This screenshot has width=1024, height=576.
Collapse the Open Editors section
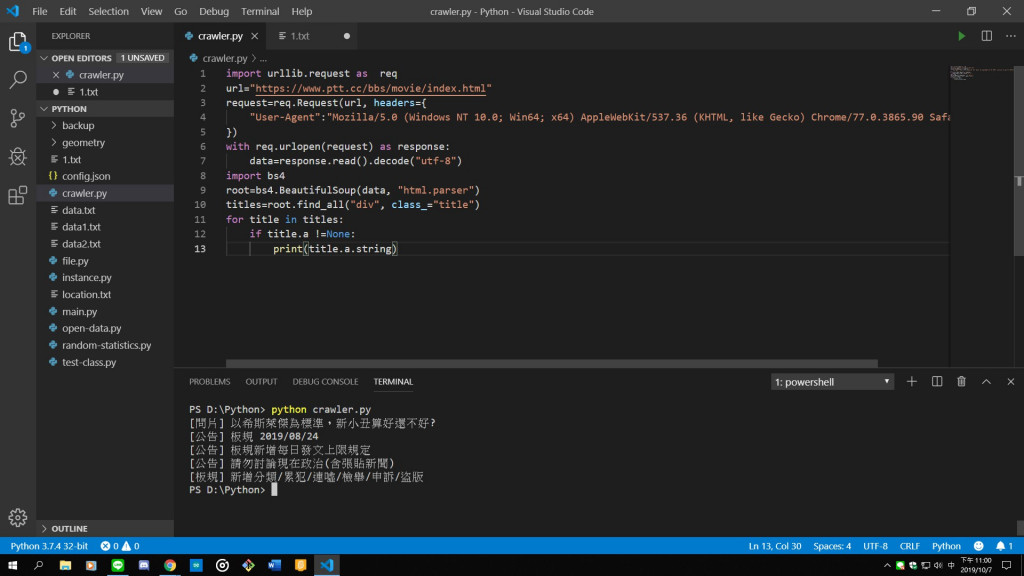click(44, 58)
